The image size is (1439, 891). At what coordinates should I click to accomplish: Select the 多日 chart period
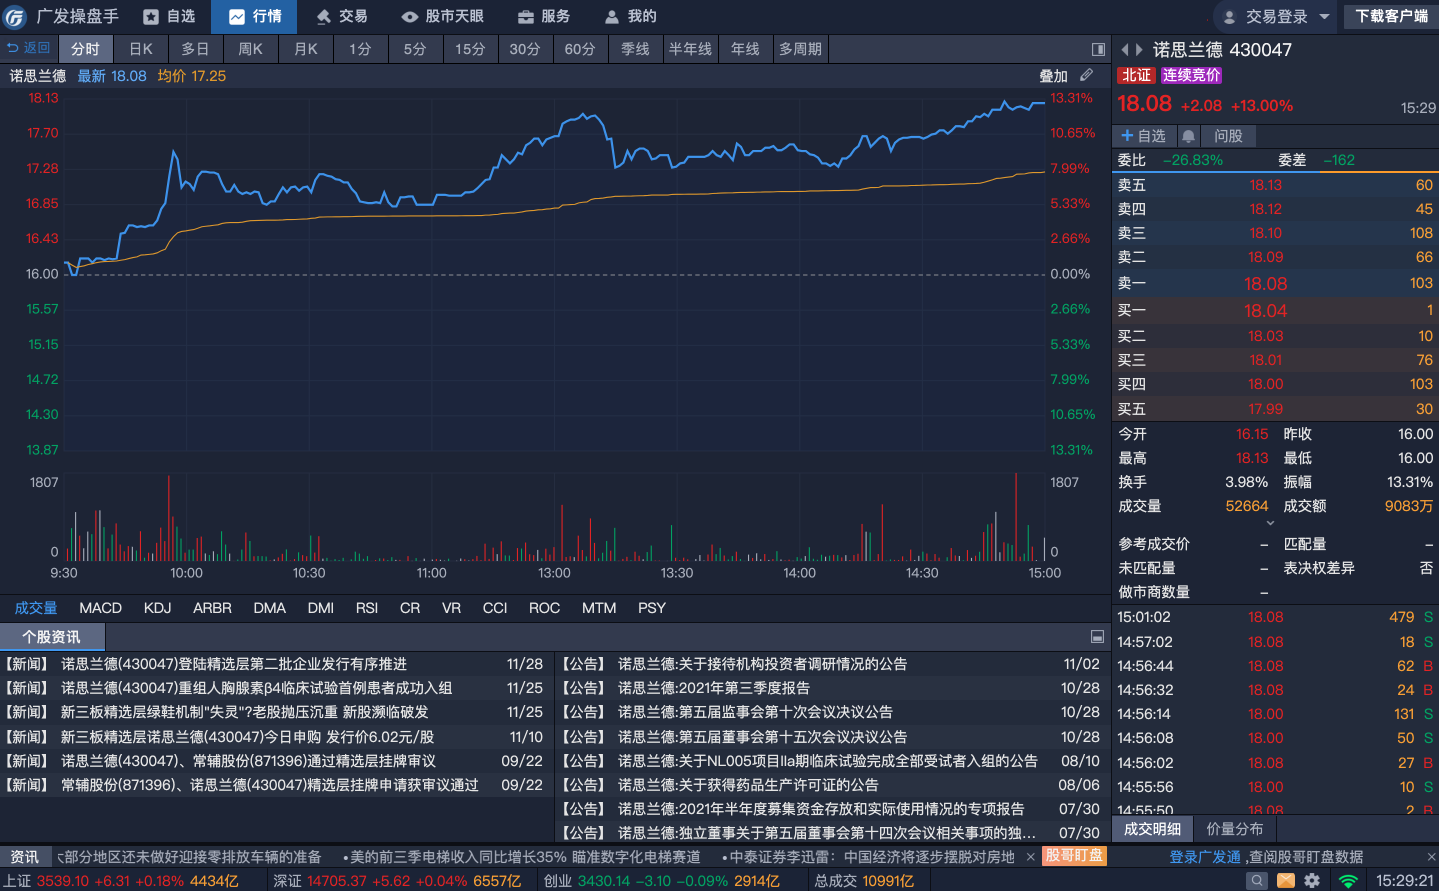click(196, 49)
